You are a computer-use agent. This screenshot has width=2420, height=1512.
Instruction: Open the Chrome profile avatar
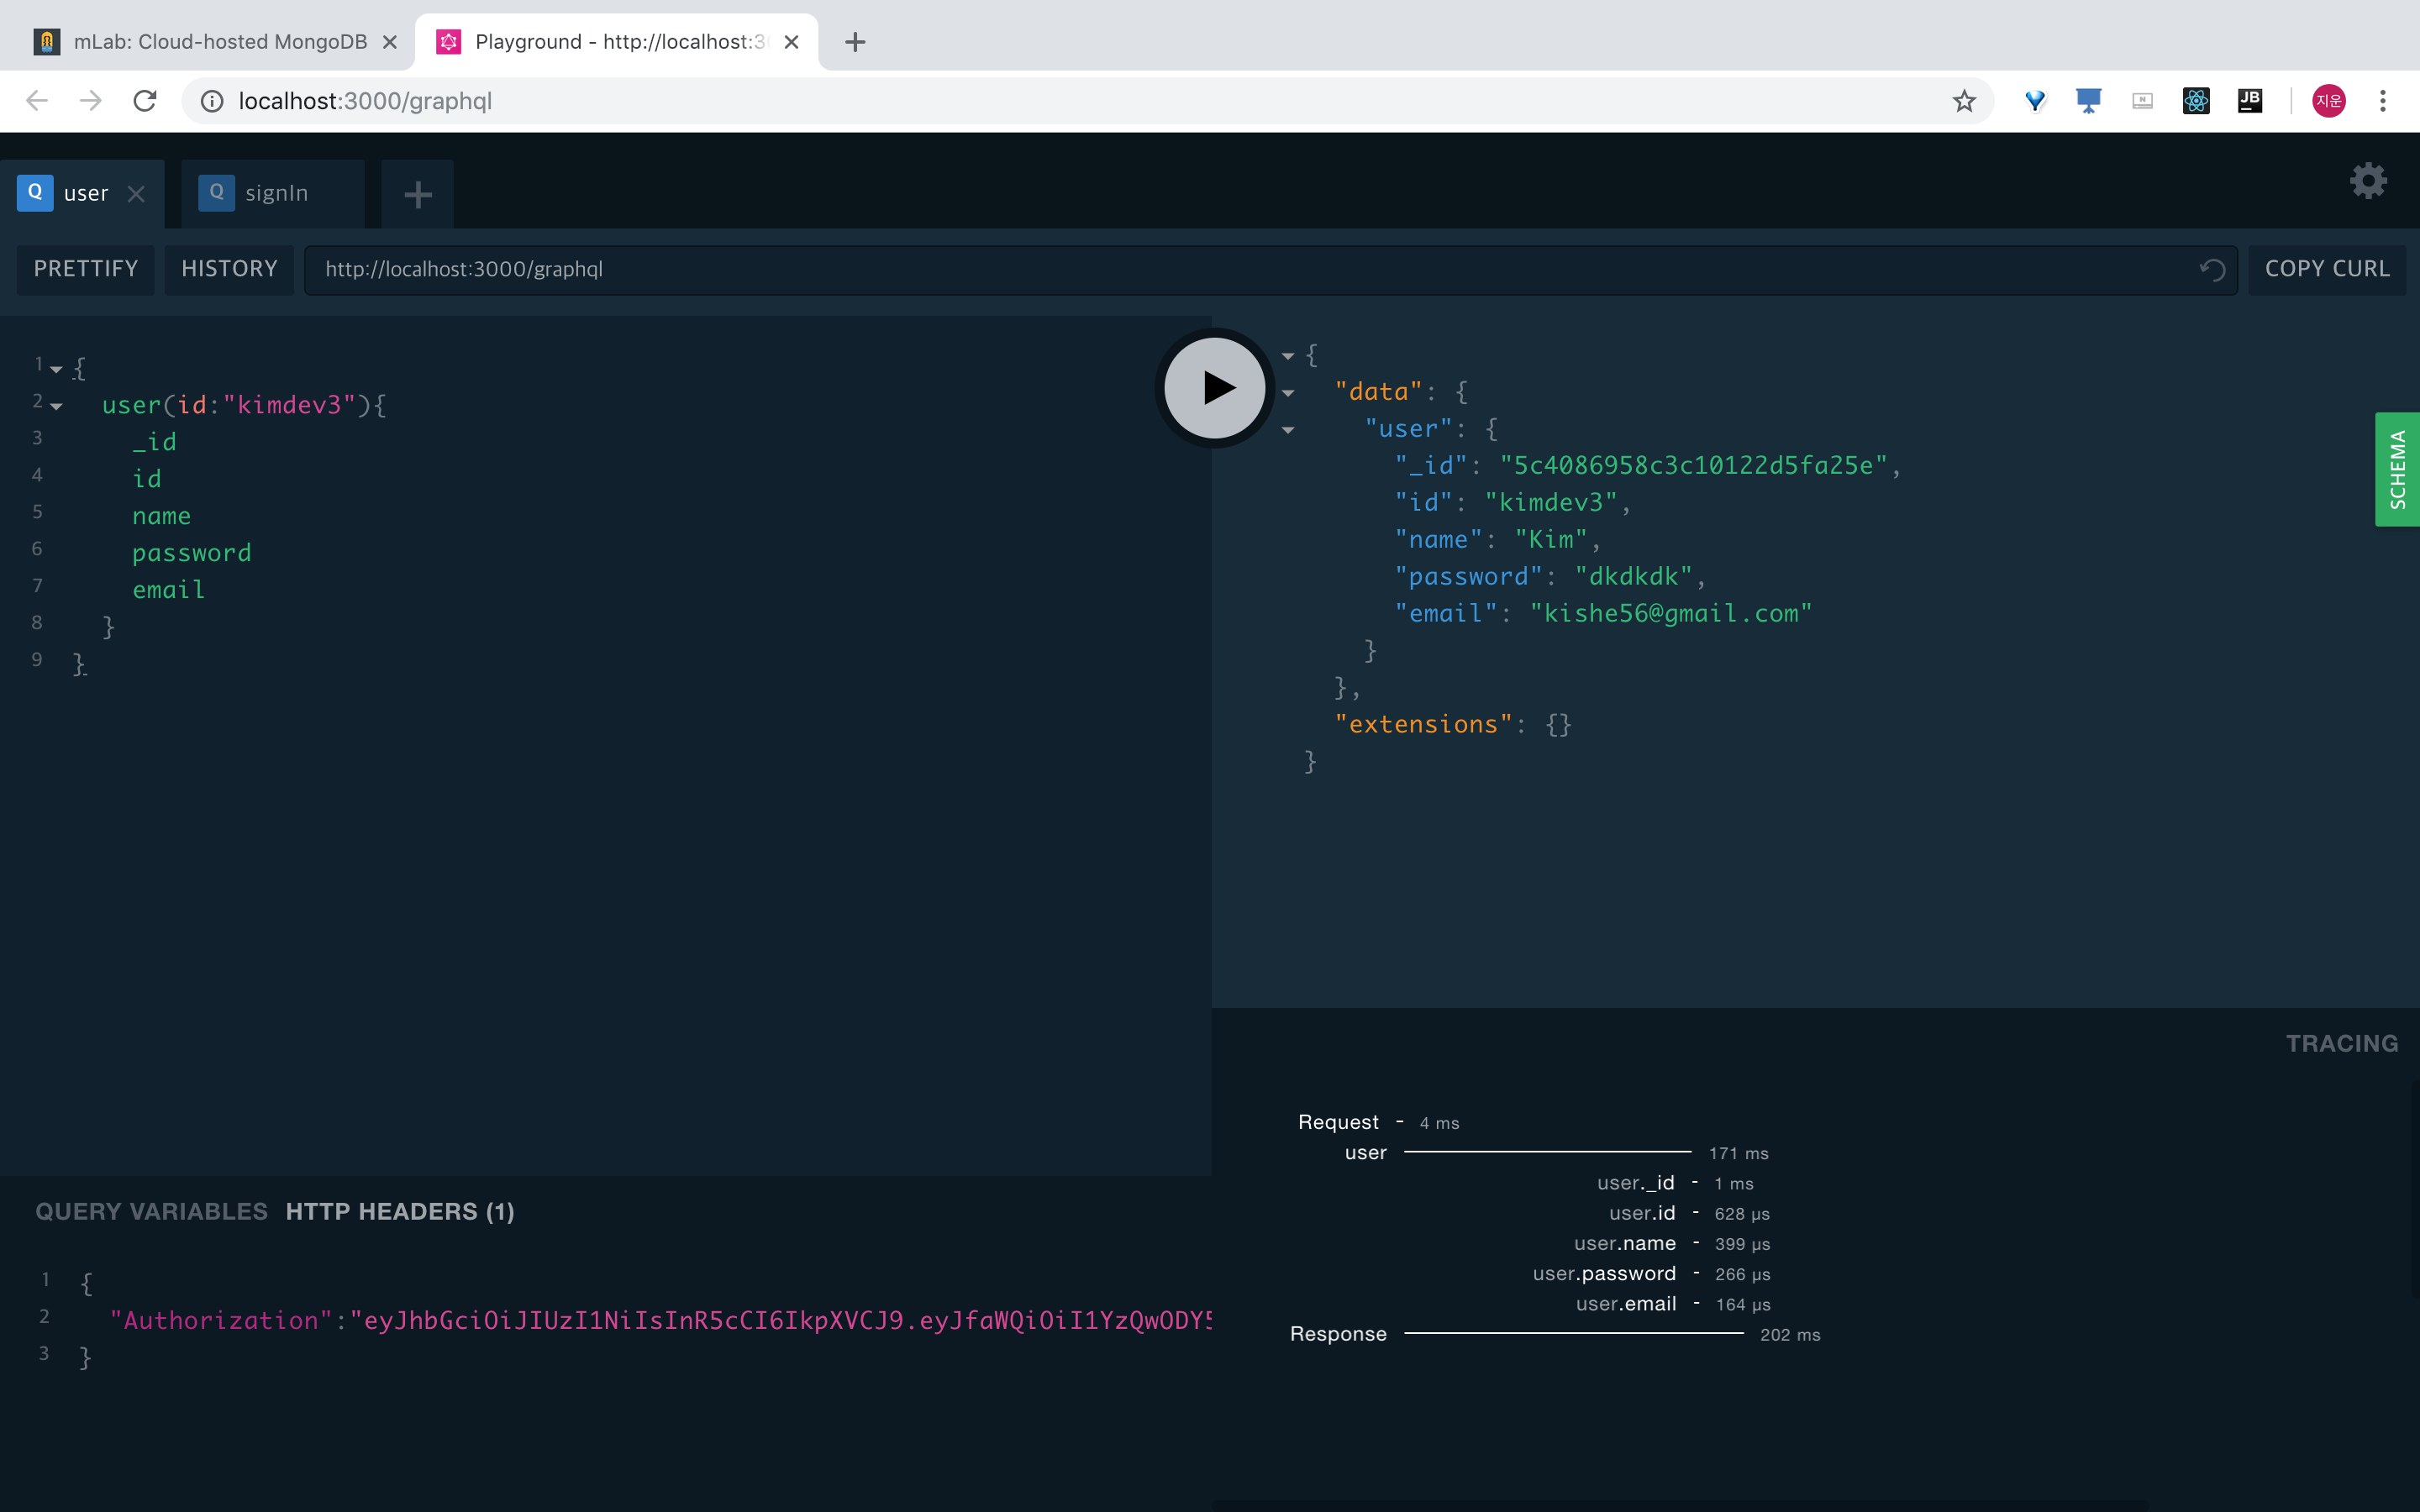[x=2329, y=101]
